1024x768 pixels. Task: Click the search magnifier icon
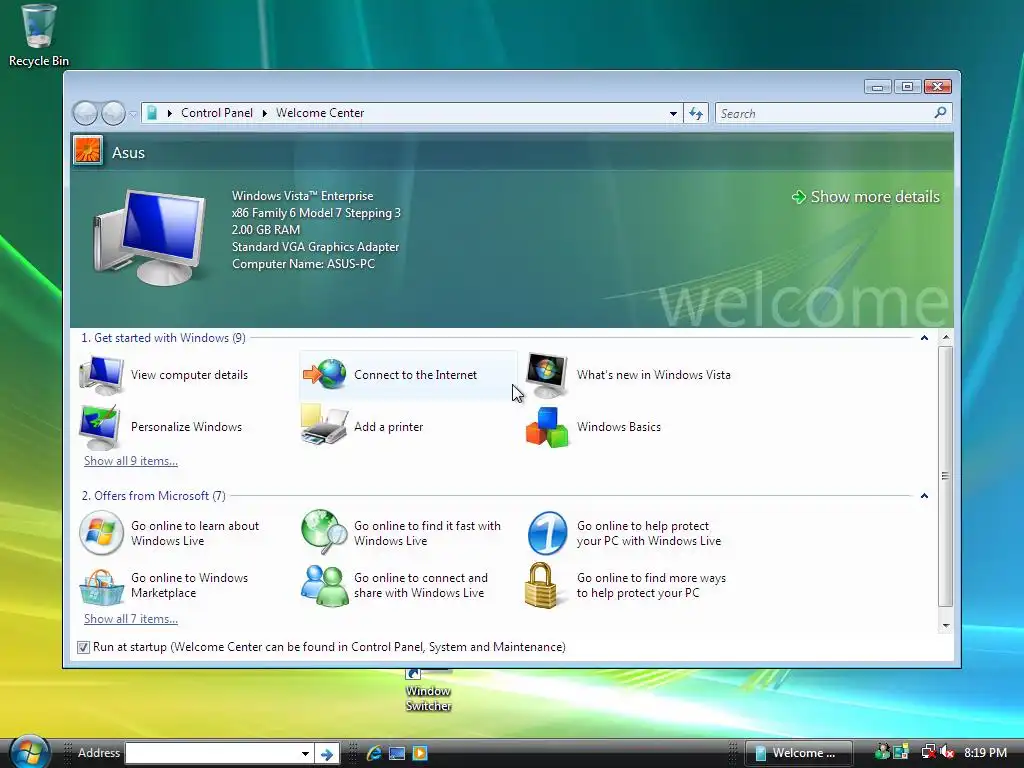(x=940, y=113)
